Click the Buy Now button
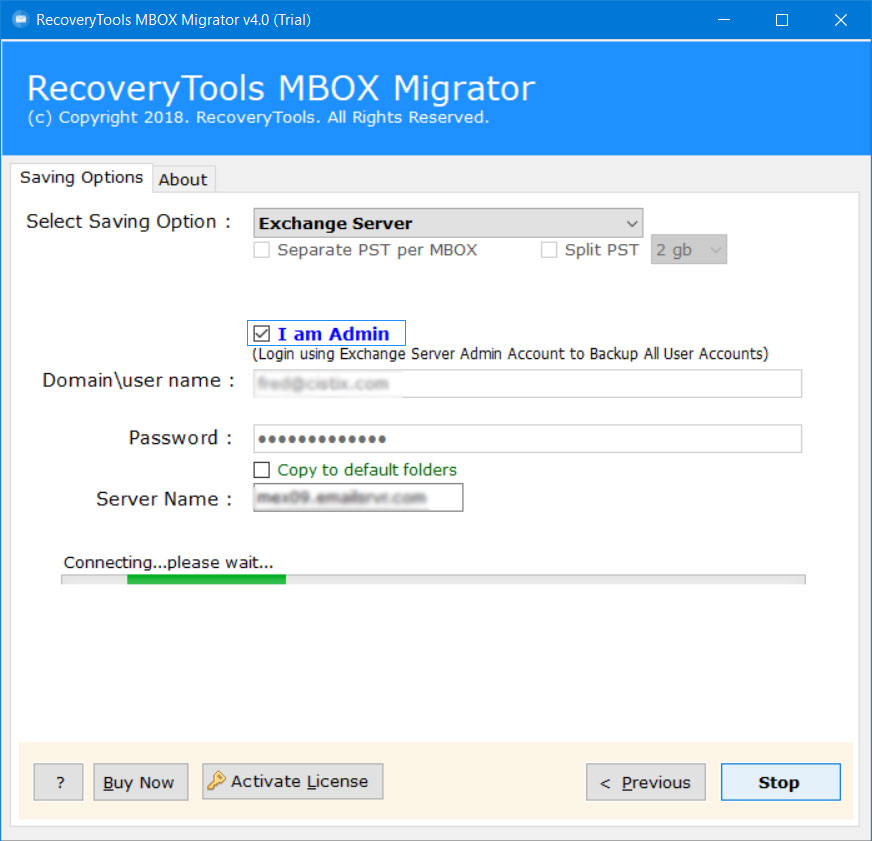This screenshot has height=841, width=872. pos(141,782)
